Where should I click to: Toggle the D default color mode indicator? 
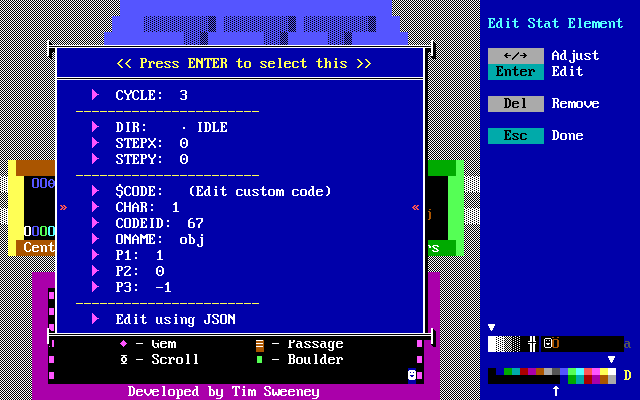(x=628, y=376)
